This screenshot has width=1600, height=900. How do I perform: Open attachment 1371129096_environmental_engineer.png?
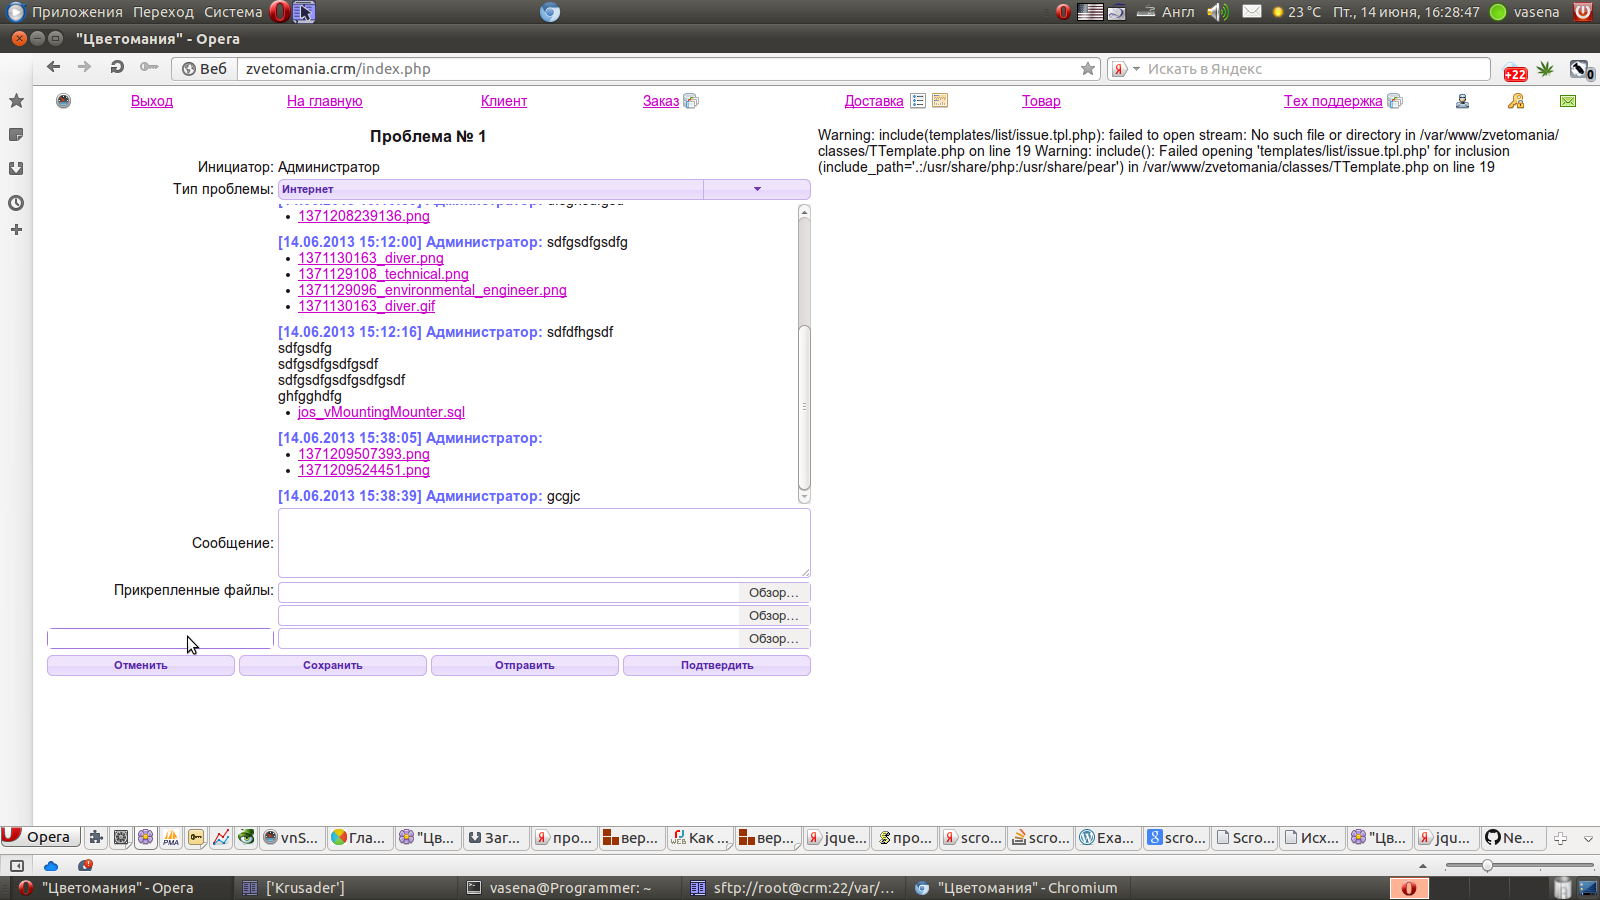coord(432,290)
